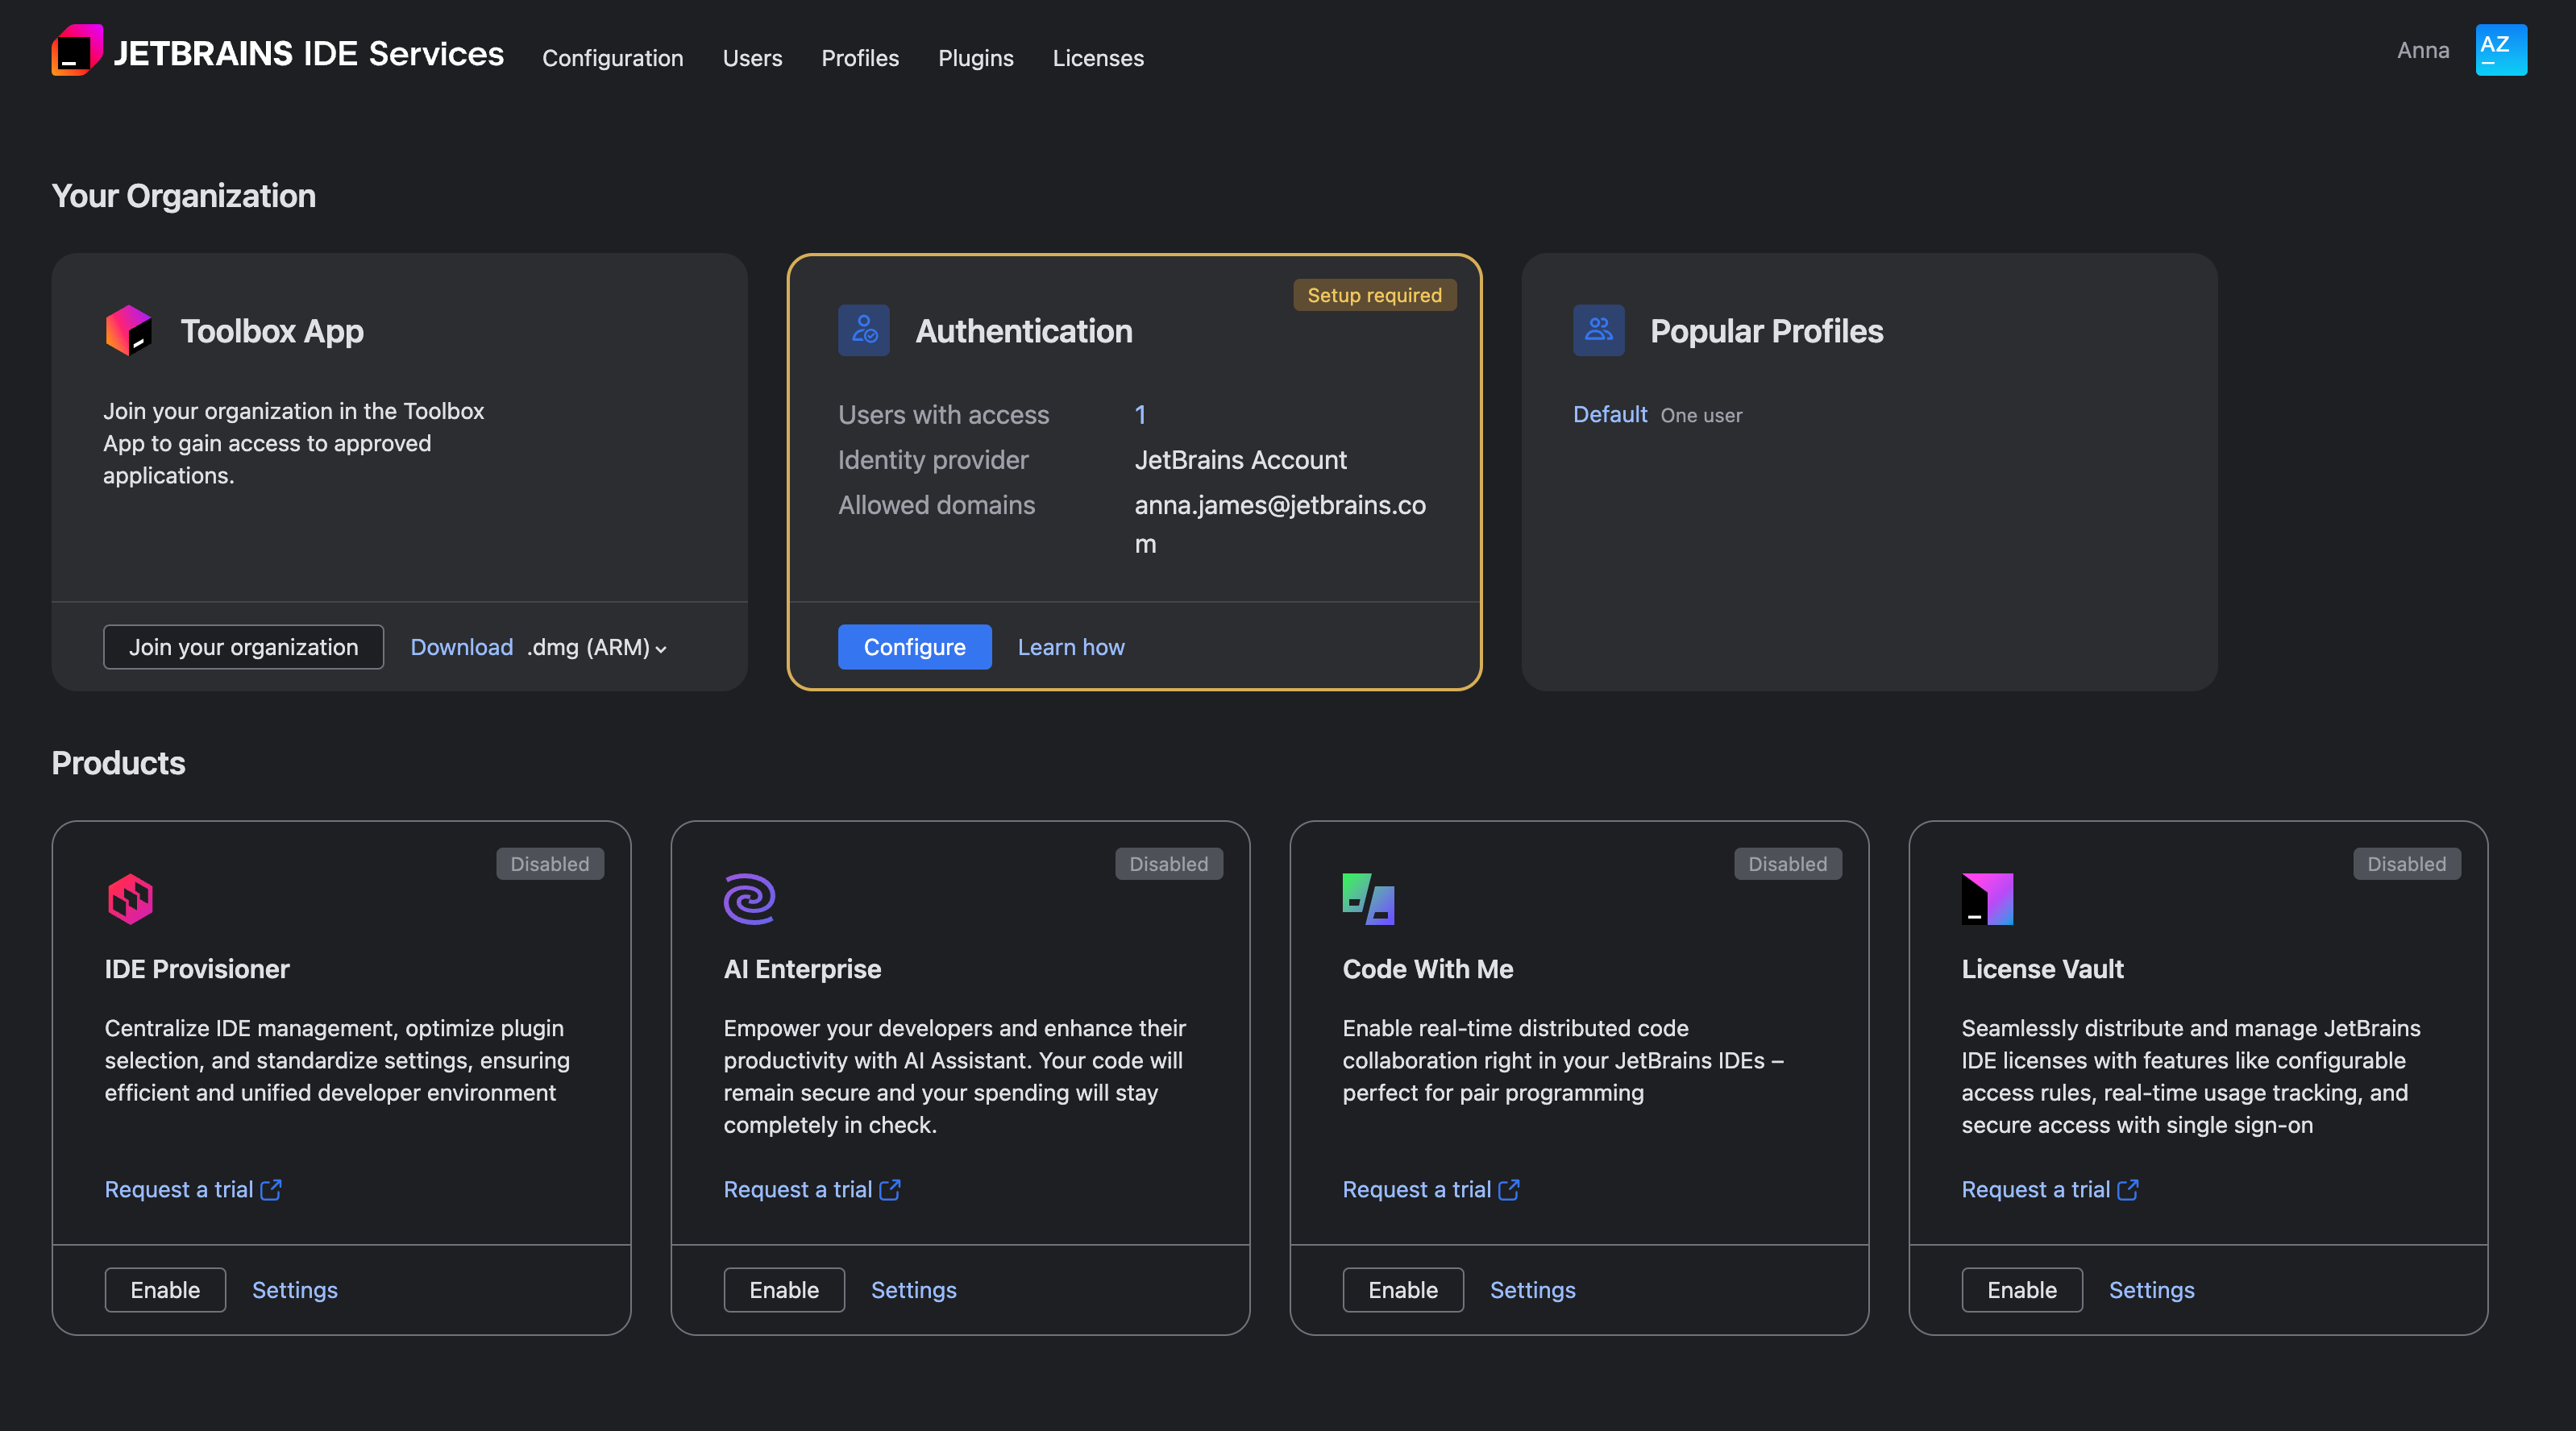The image size is (2576, 1431).
Task: Click Join your organization
Action: tap(243, 647)
